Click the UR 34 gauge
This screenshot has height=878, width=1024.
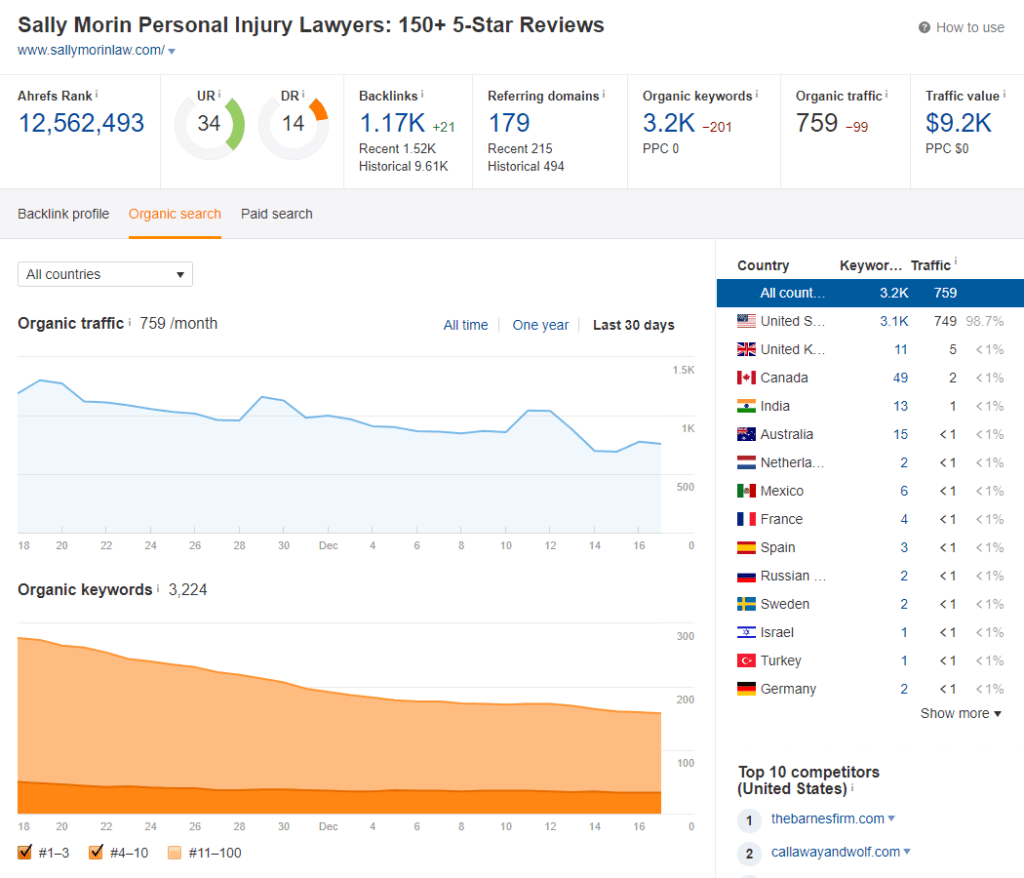[x=210, y=125]
